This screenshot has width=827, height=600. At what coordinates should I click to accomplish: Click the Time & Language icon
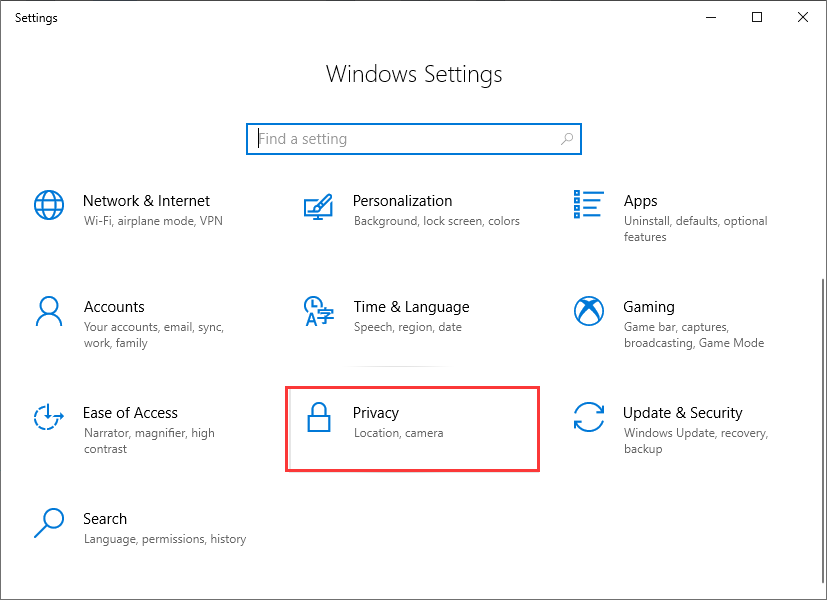319,311
